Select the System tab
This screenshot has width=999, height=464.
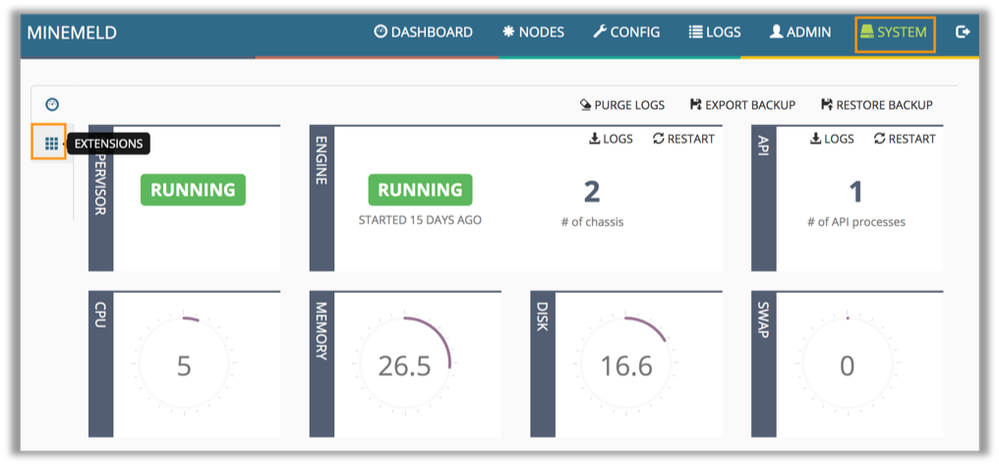point(894,32)
